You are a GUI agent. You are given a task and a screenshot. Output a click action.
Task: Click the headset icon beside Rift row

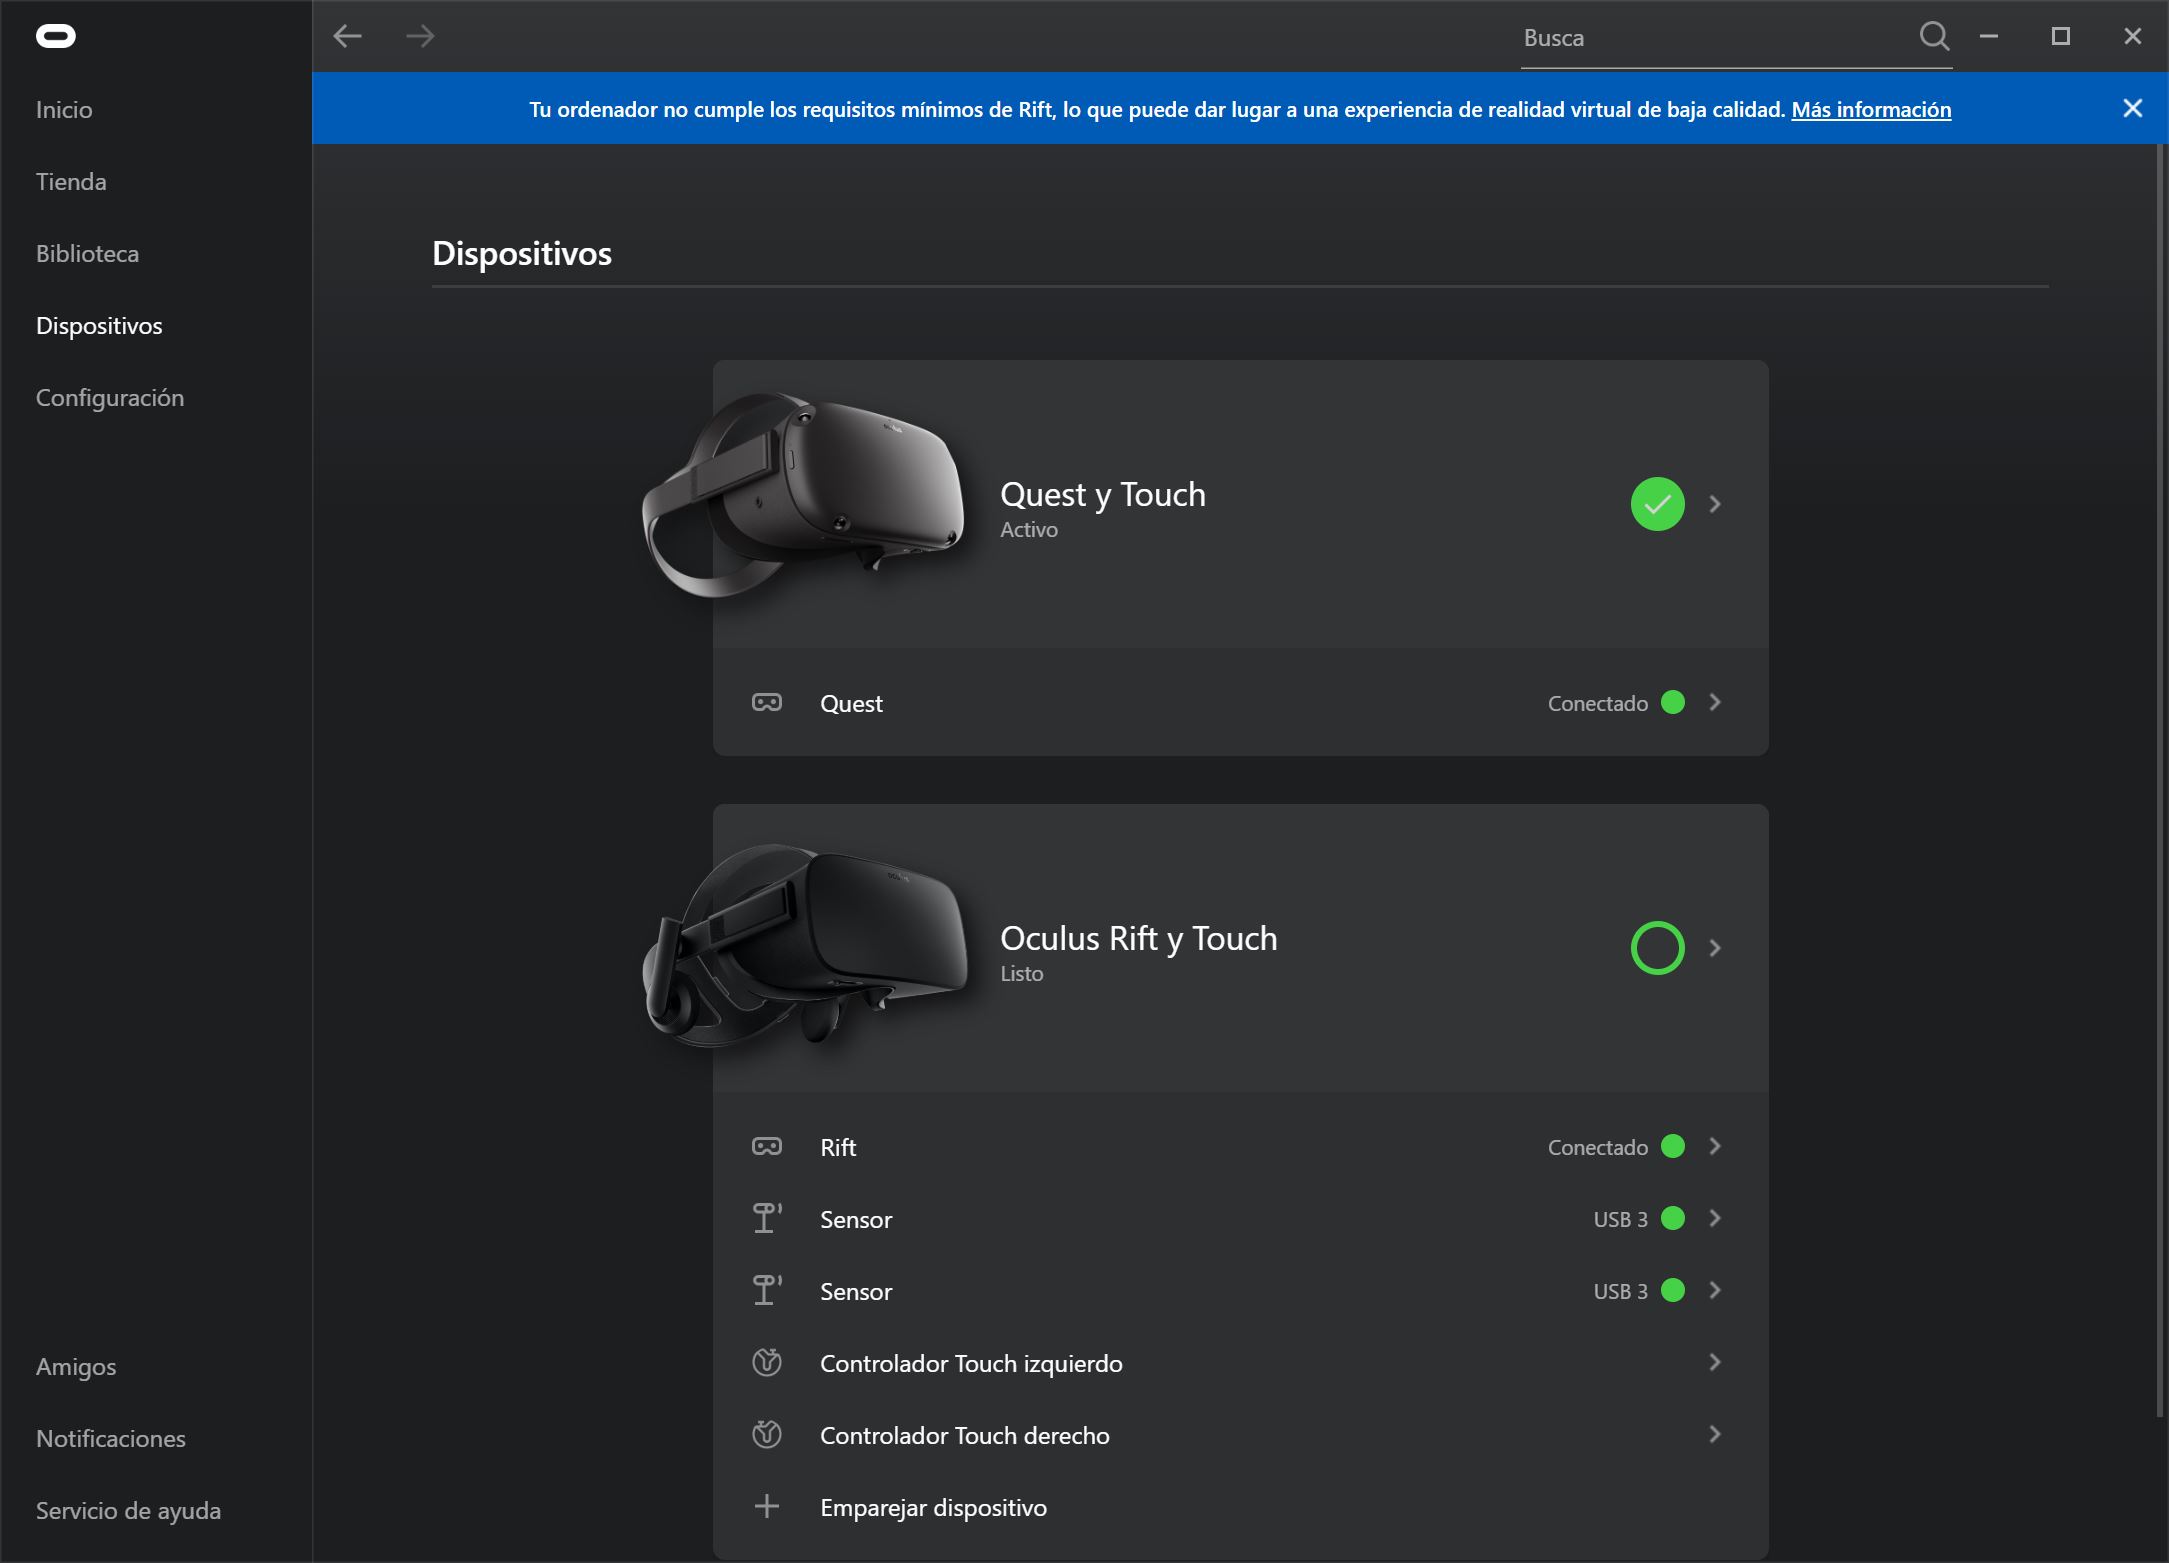766,1147
